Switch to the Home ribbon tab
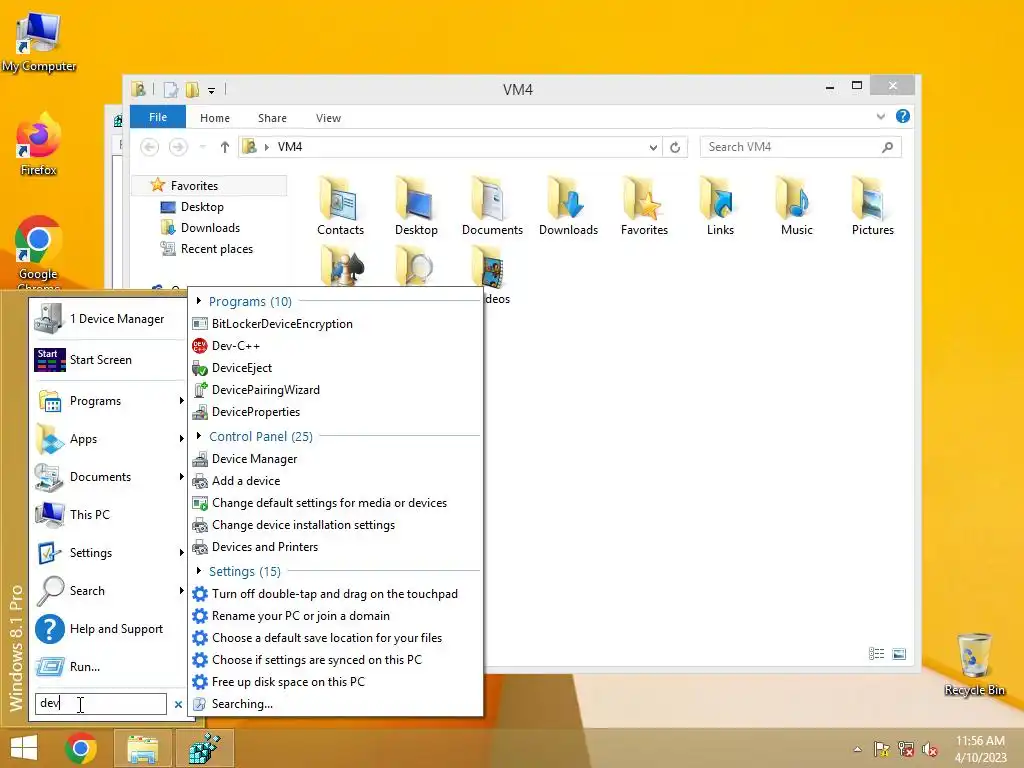1024x768 pixels. tap(215, 118)
